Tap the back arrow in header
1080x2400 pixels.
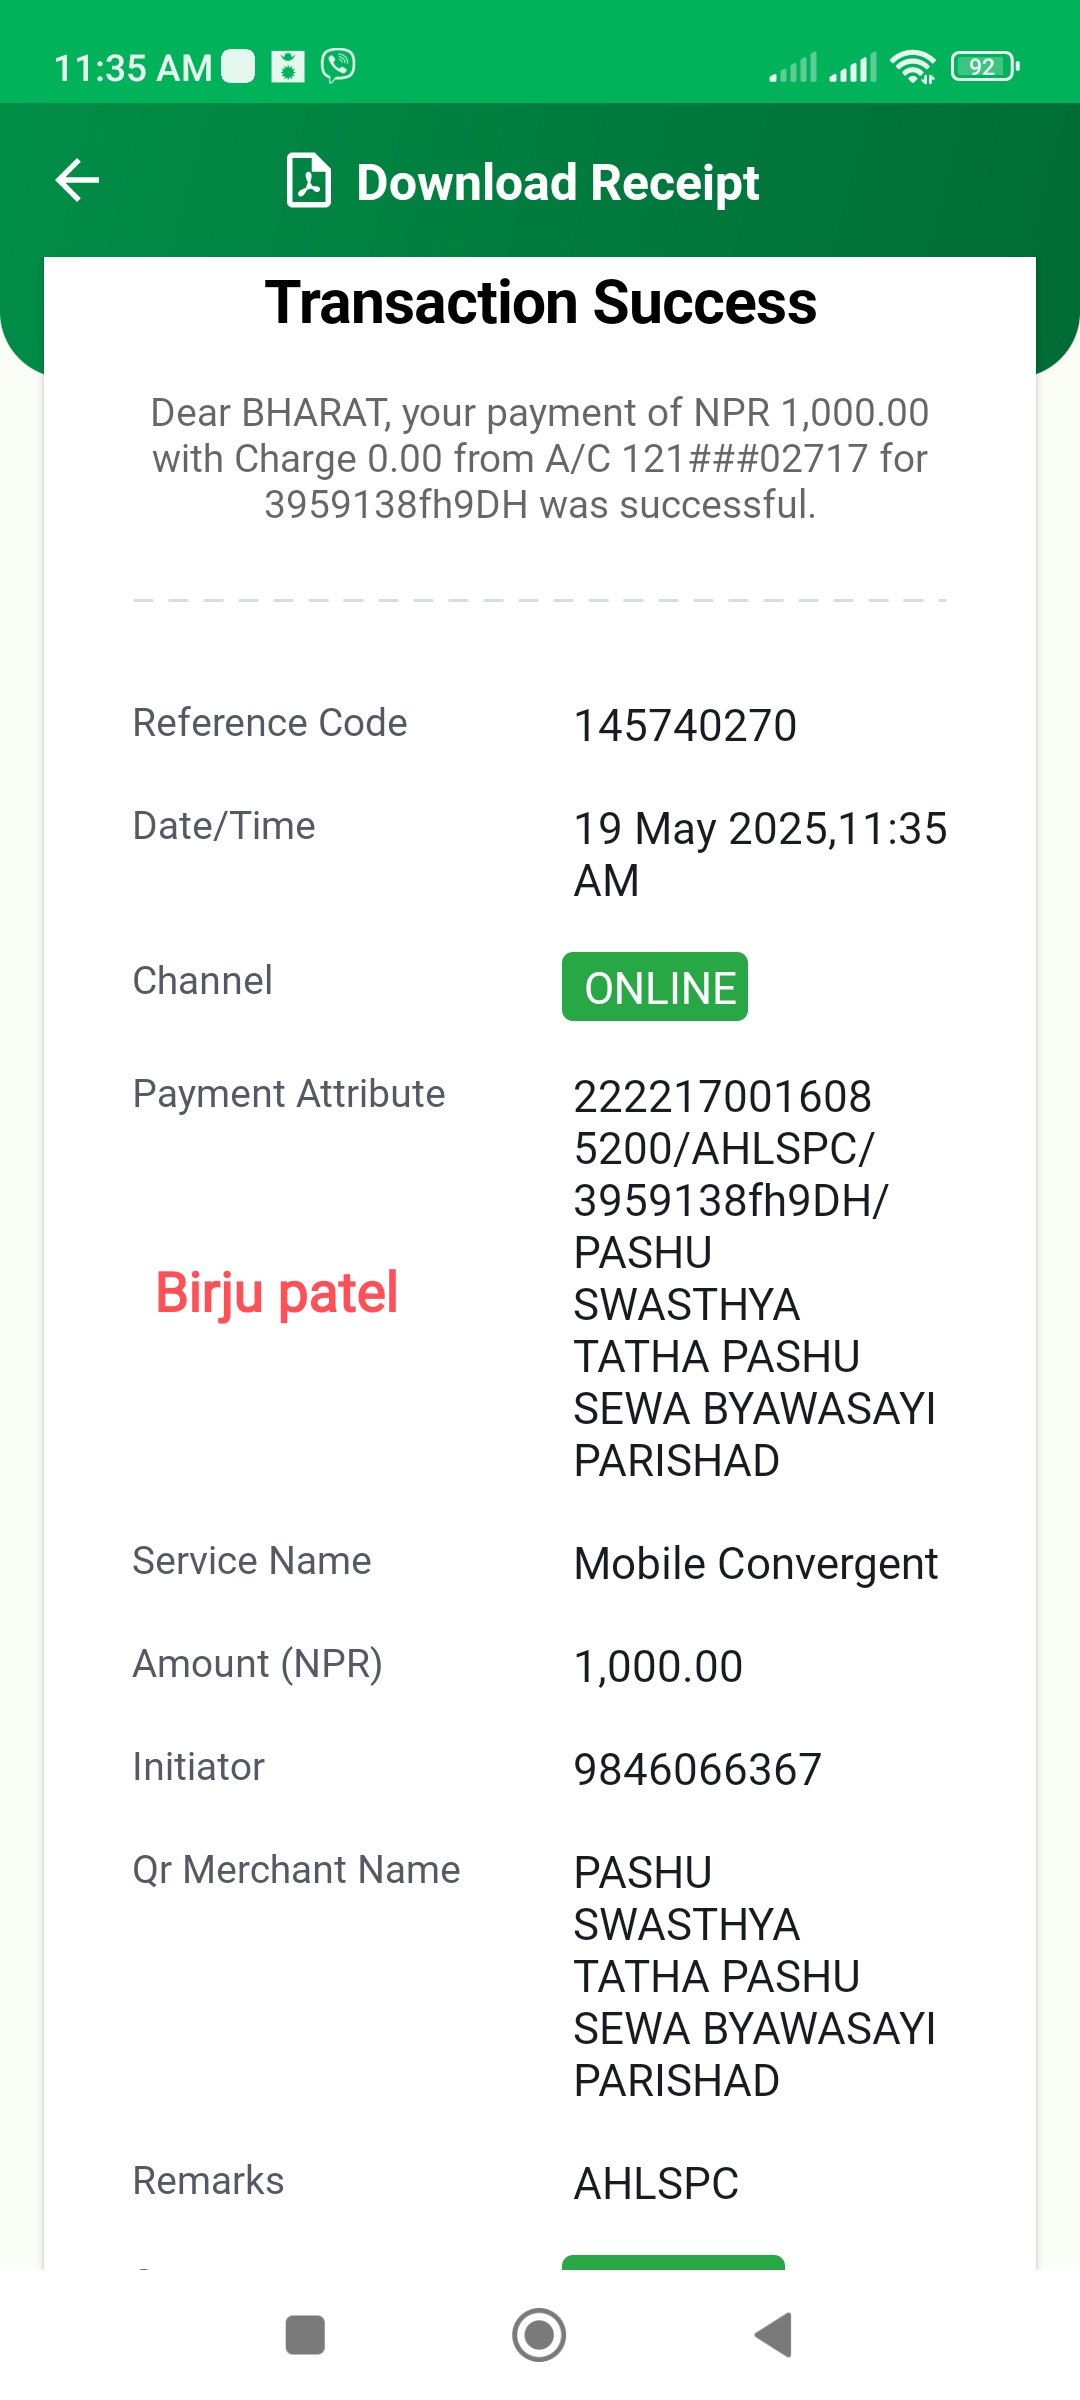[77, 181]
